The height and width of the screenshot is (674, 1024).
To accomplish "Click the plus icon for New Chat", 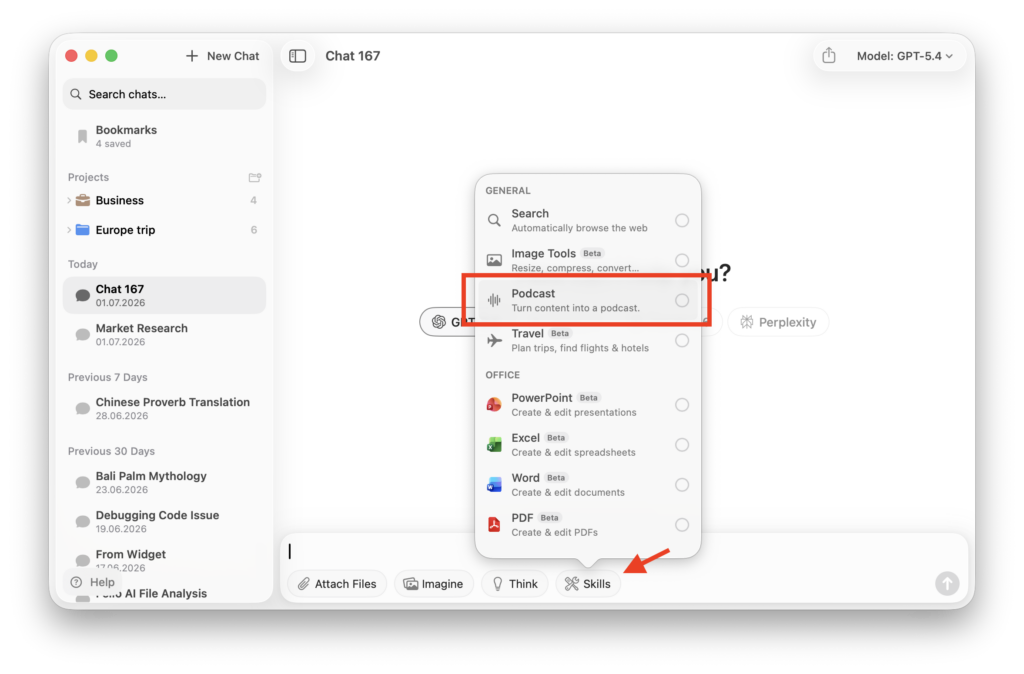I will click(191, 56).
